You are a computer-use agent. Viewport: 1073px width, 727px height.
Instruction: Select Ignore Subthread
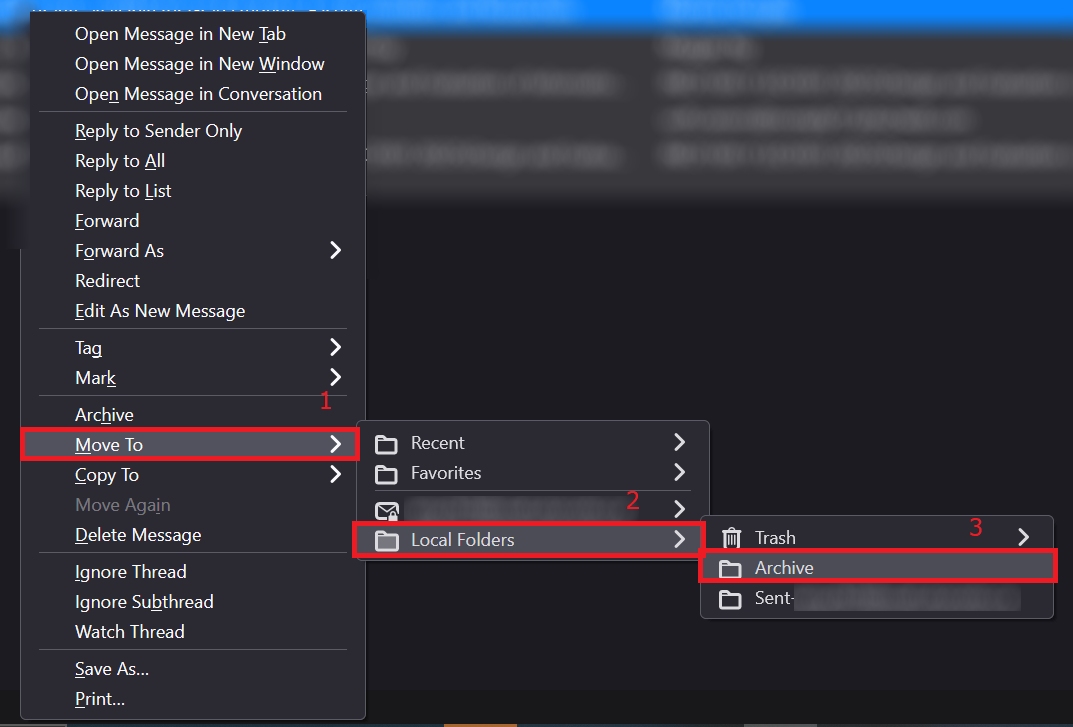point(193,602)
